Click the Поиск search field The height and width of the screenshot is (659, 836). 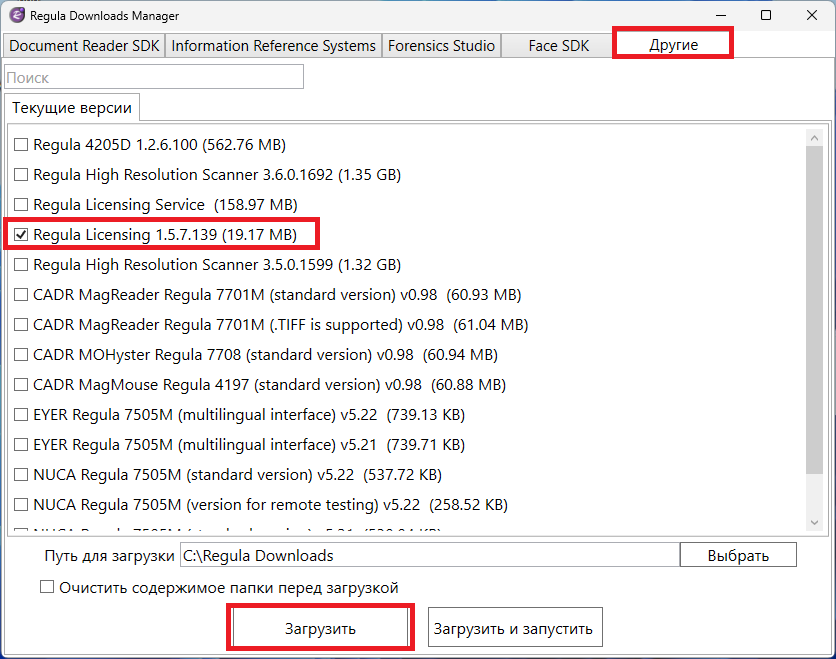(x=154, y=77)
